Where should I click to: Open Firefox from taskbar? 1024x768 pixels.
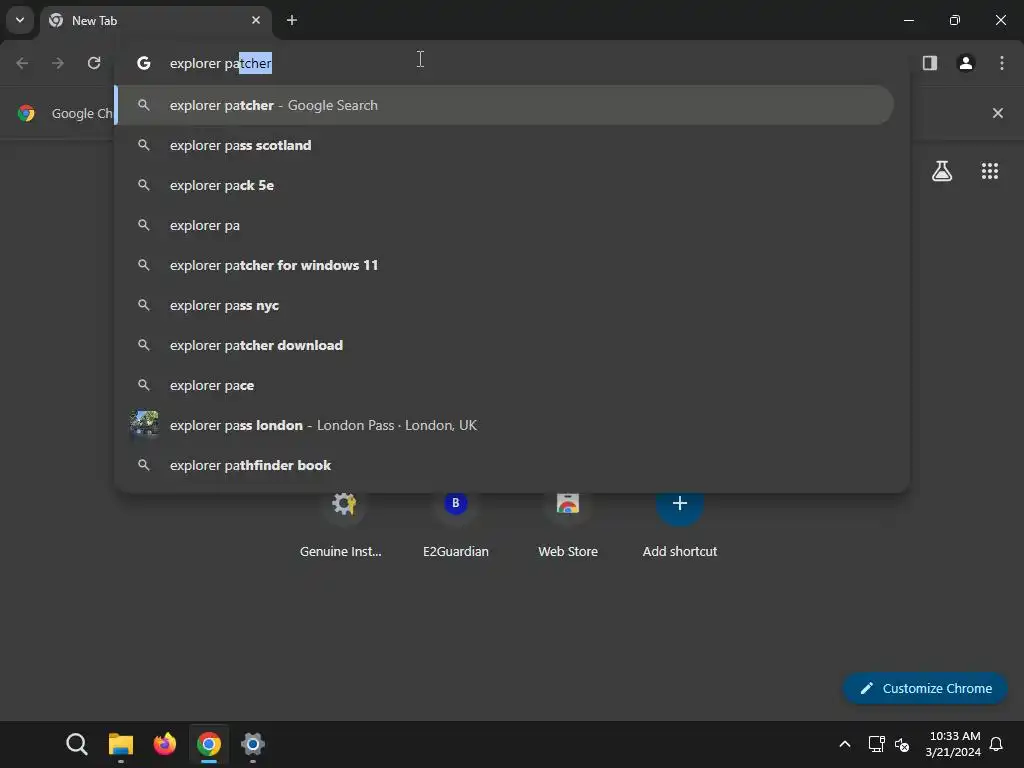165,744
